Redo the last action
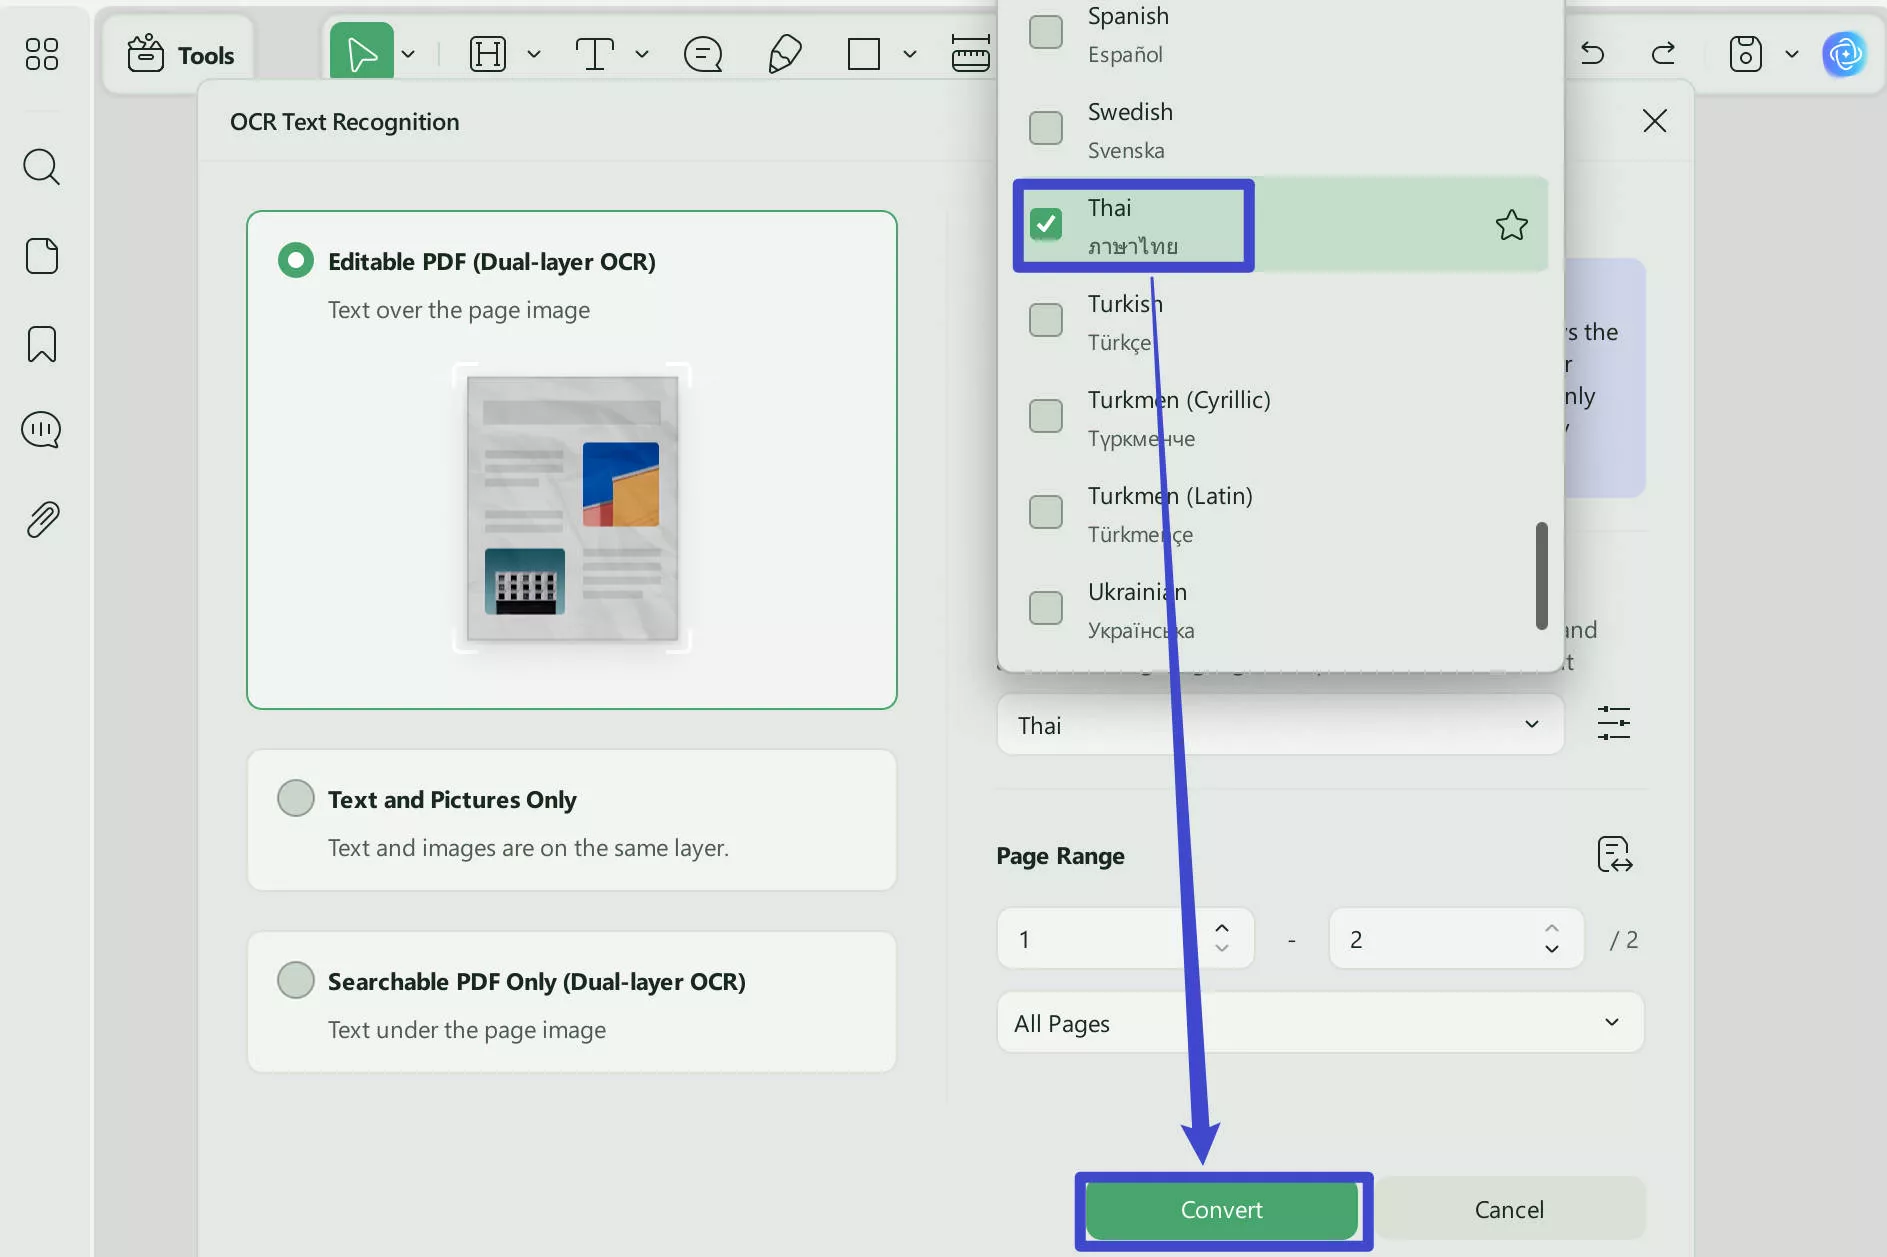 (1663, 53)
